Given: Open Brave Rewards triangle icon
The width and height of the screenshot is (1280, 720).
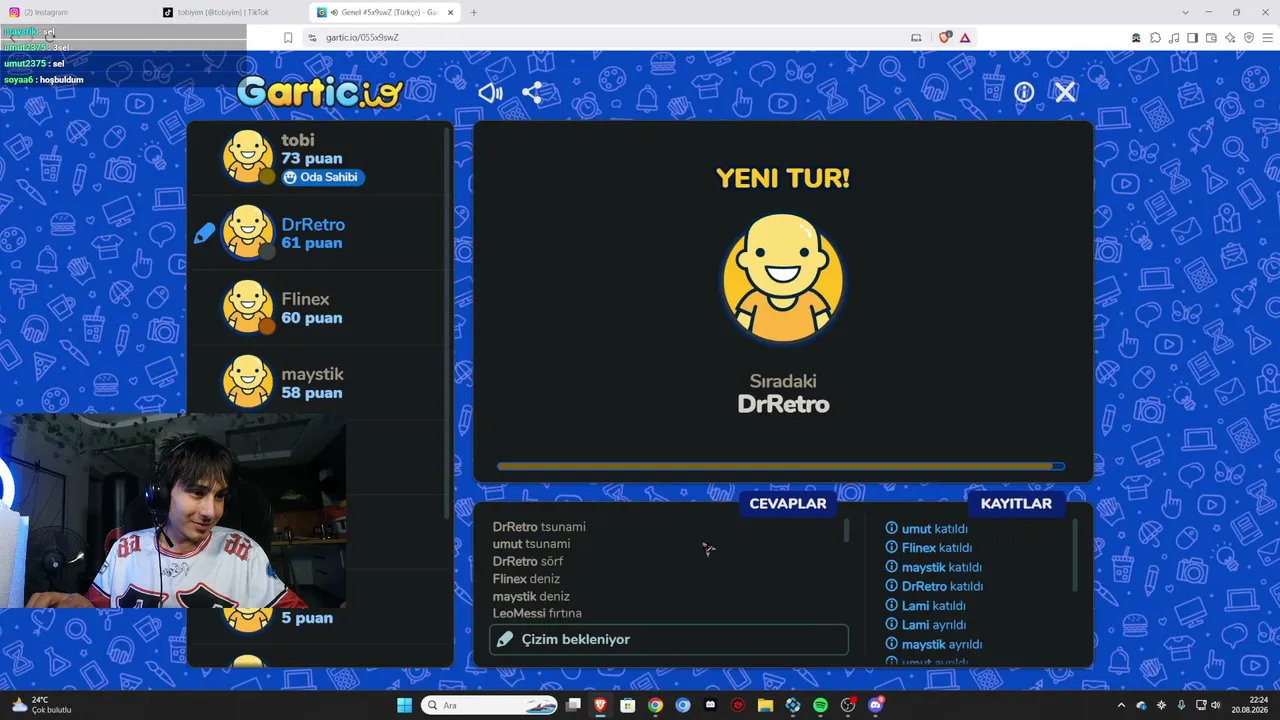Looking at the screenshot, I should coord(965,37).
